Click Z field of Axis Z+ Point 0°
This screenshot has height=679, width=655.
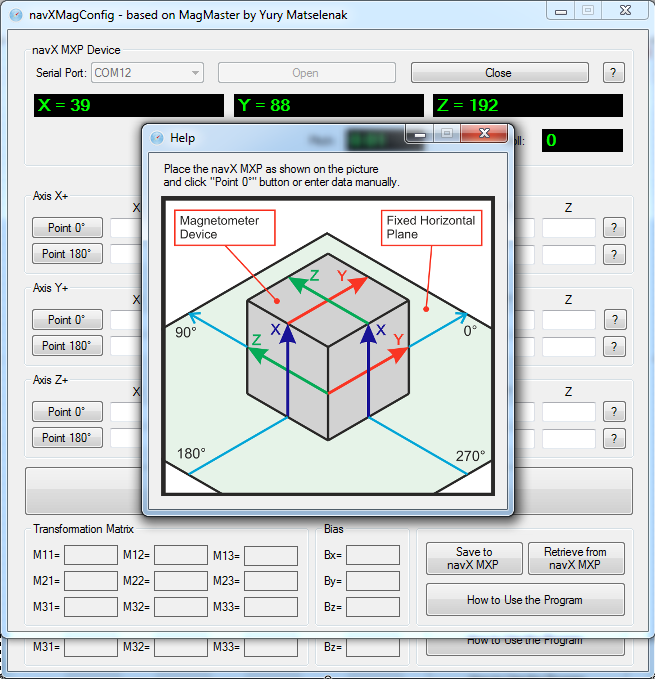[x=569, y=412]
